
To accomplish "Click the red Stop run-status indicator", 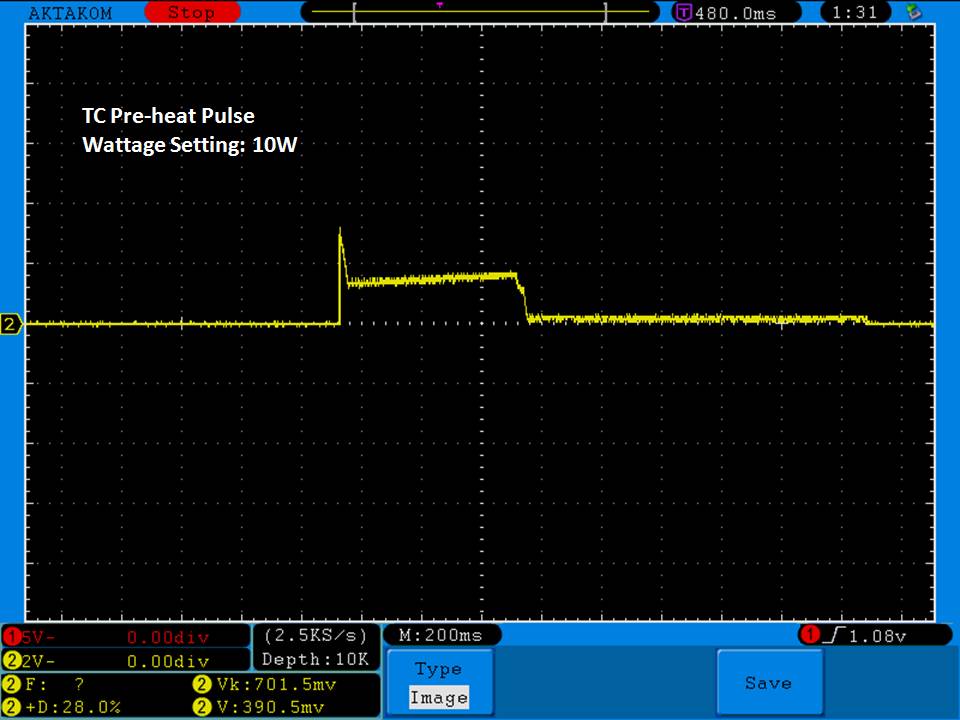I will pyautogui.click(x=190, y=13).
